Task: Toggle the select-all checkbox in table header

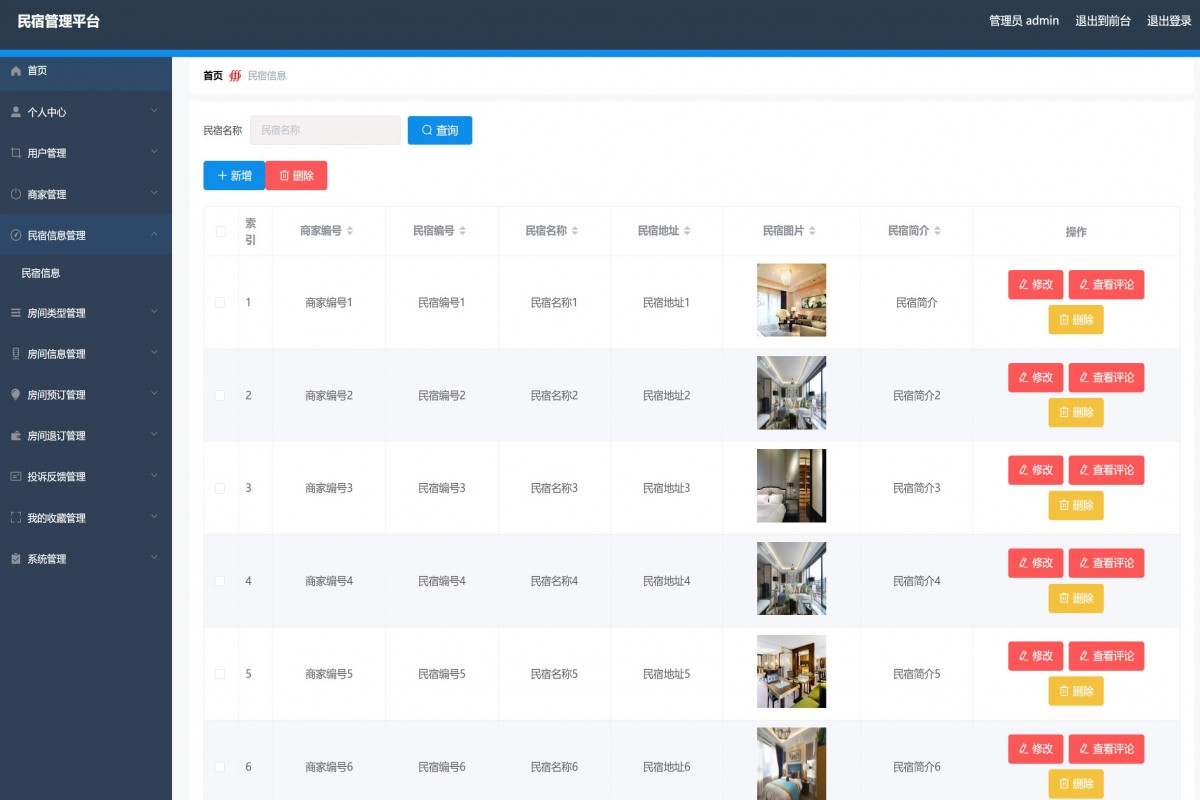Action: click(220, 230)
